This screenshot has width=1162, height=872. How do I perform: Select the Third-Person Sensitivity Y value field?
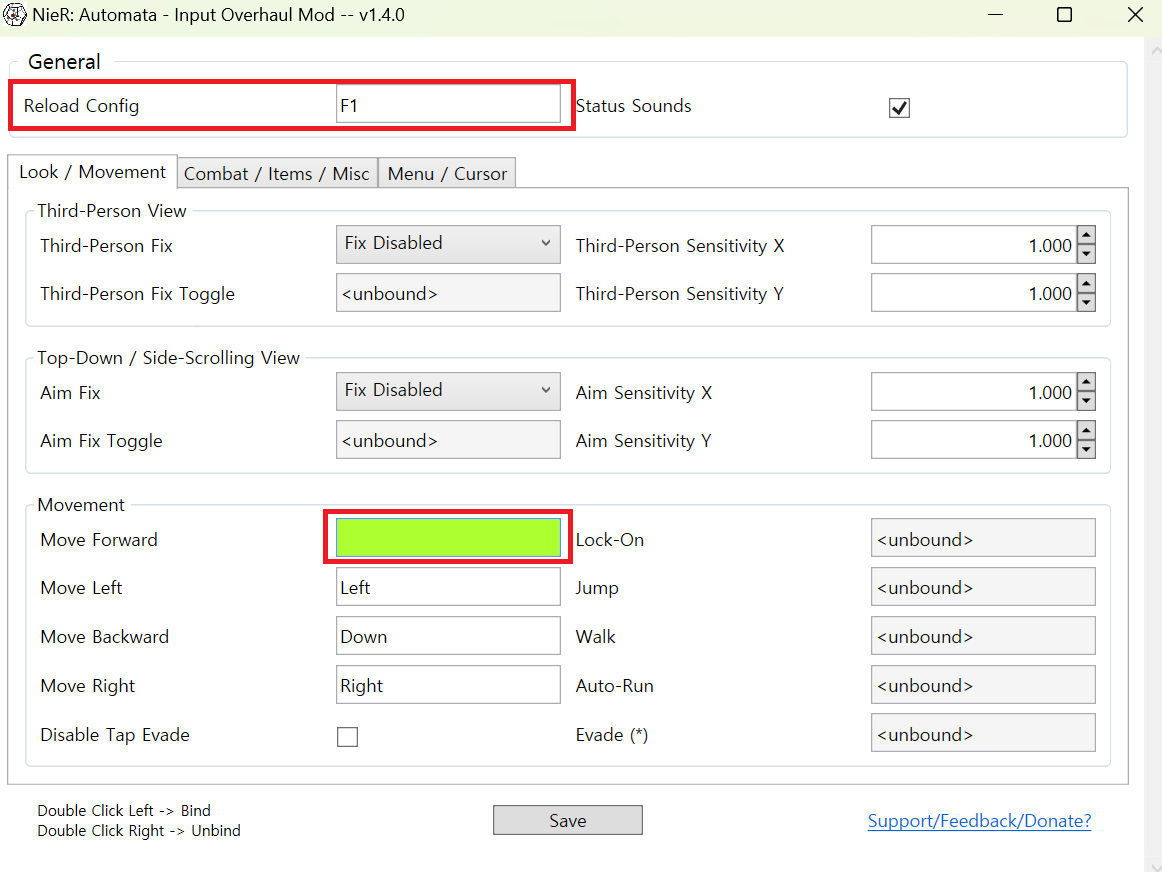tap(973, 293)
